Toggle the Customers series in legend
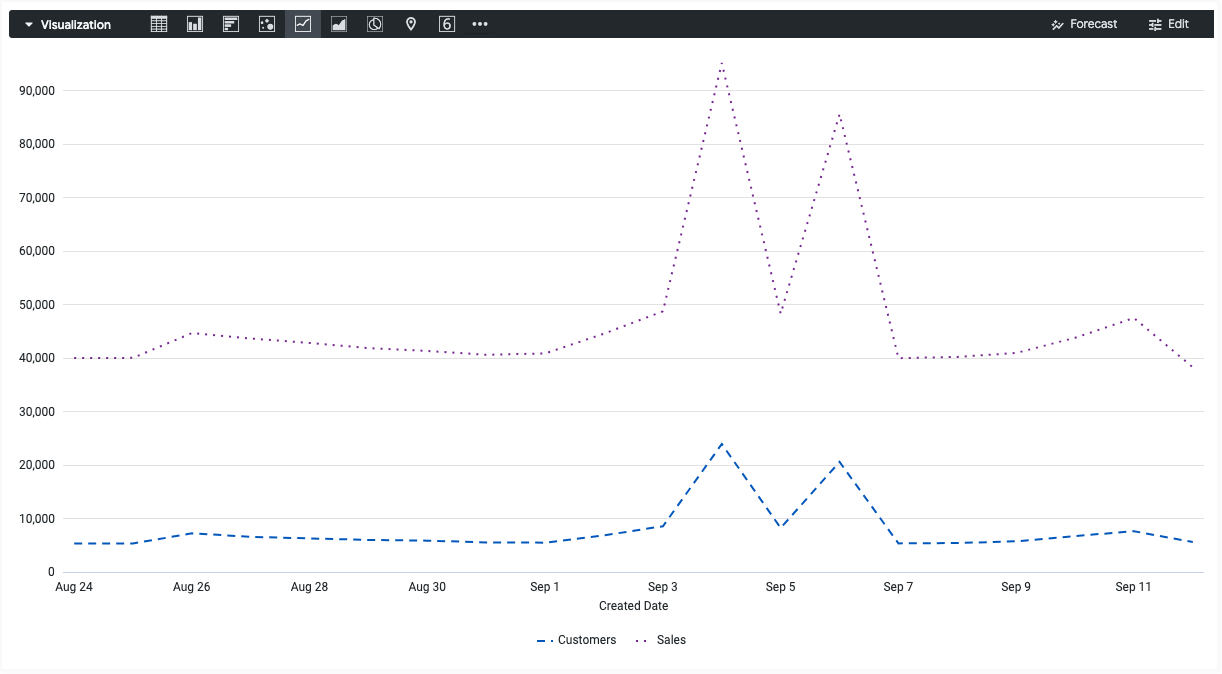The width and height of the screenshot is (1222, 674). (x=587, y=640)
